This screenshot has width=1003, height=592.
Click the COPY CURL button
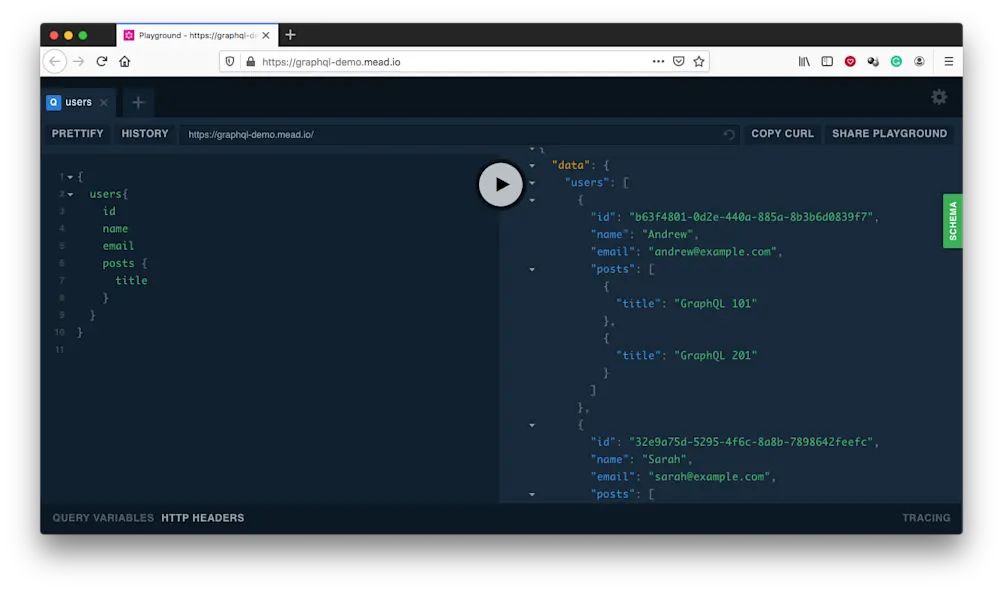[x=781, y=133]
